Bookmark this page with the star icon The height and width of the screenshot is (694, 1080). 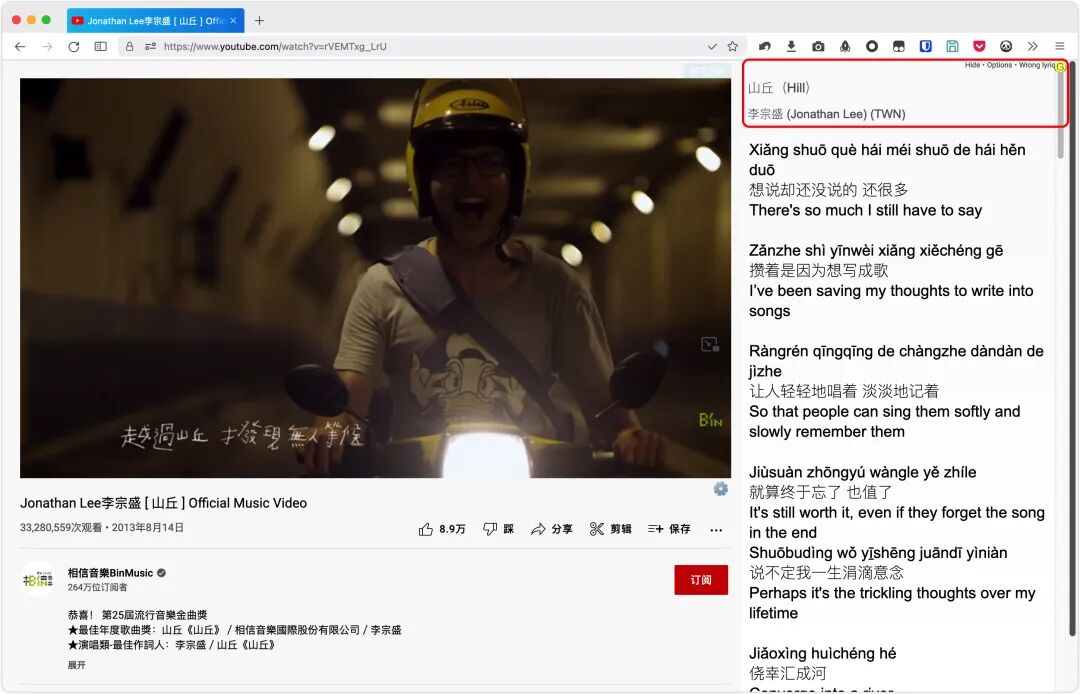(733, 46)
